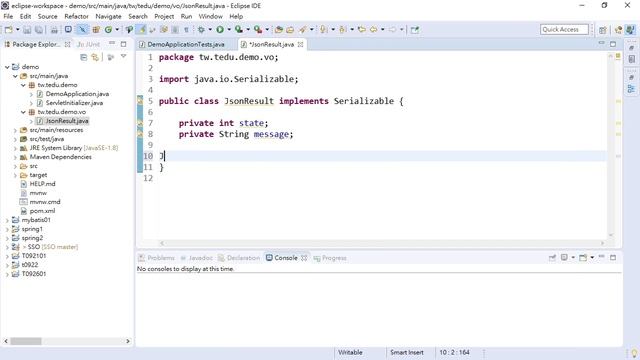Click the External Tools run icon
Viewport: 640px width, 360px height.
[258, 29]
